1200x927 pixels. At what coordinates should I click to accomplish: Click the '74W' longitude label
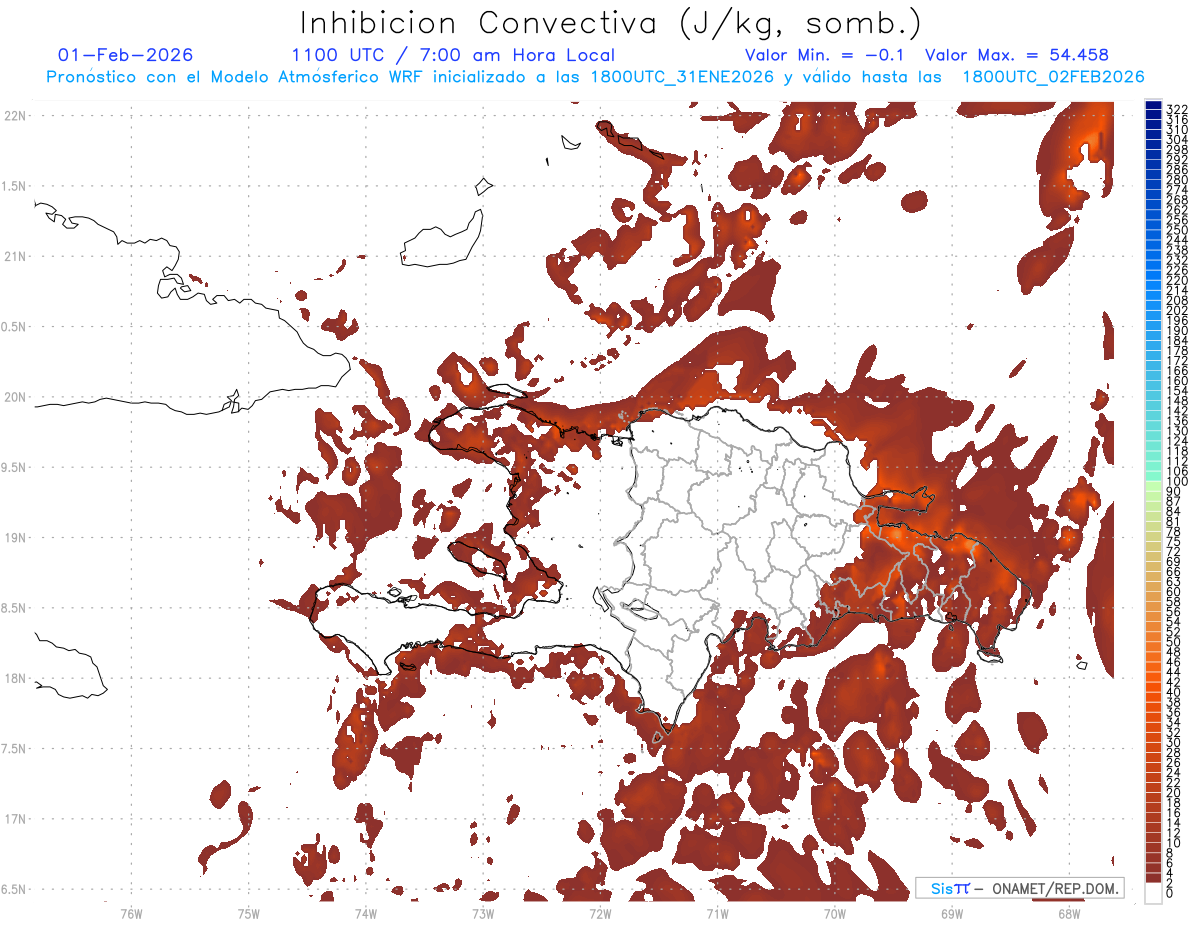click(365, 913)
